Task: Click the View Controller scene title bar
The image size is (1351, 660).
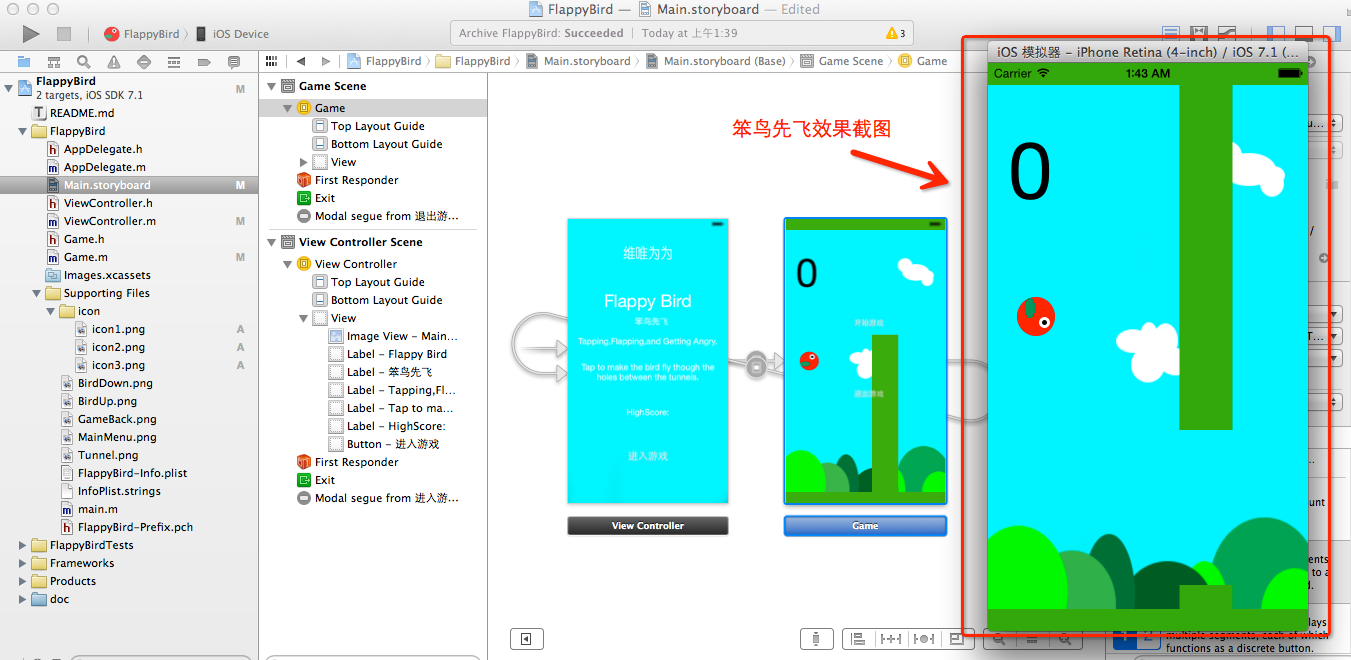Action: 648,525
